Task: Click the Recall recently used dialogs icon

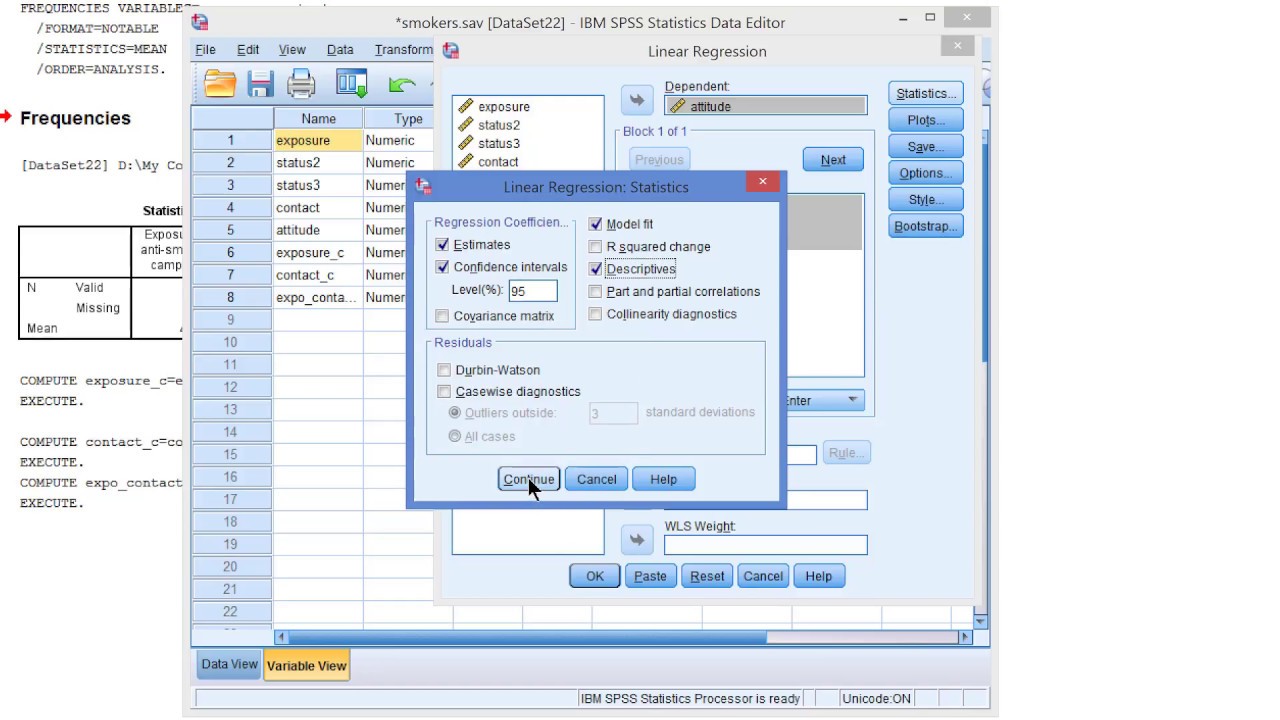Action: (x=351, y=84)
